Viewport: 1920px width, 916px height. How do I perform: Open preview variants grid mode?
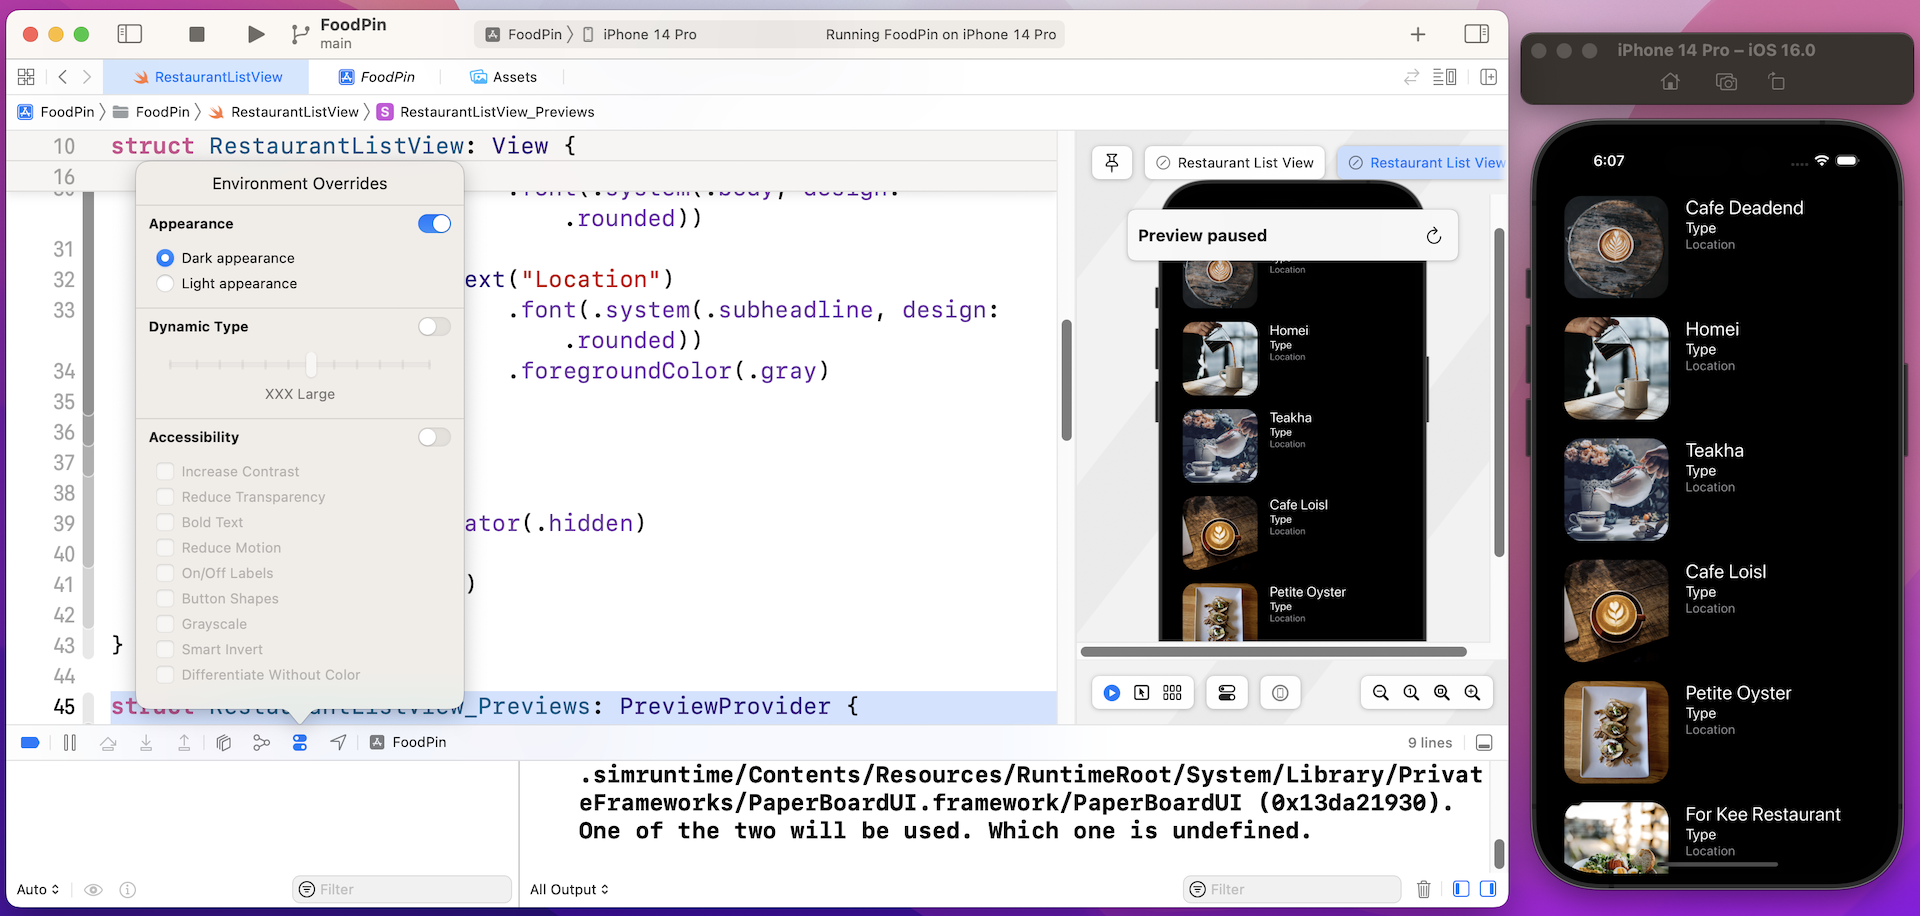1172,692
